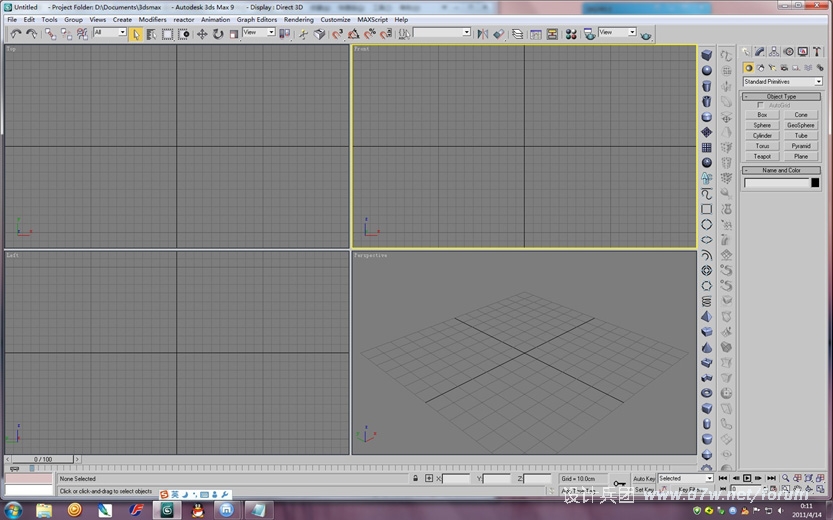833x520 pixels.
Task: Click the Sphere primitive icon in side toolbar
Action: click(707, 70)
